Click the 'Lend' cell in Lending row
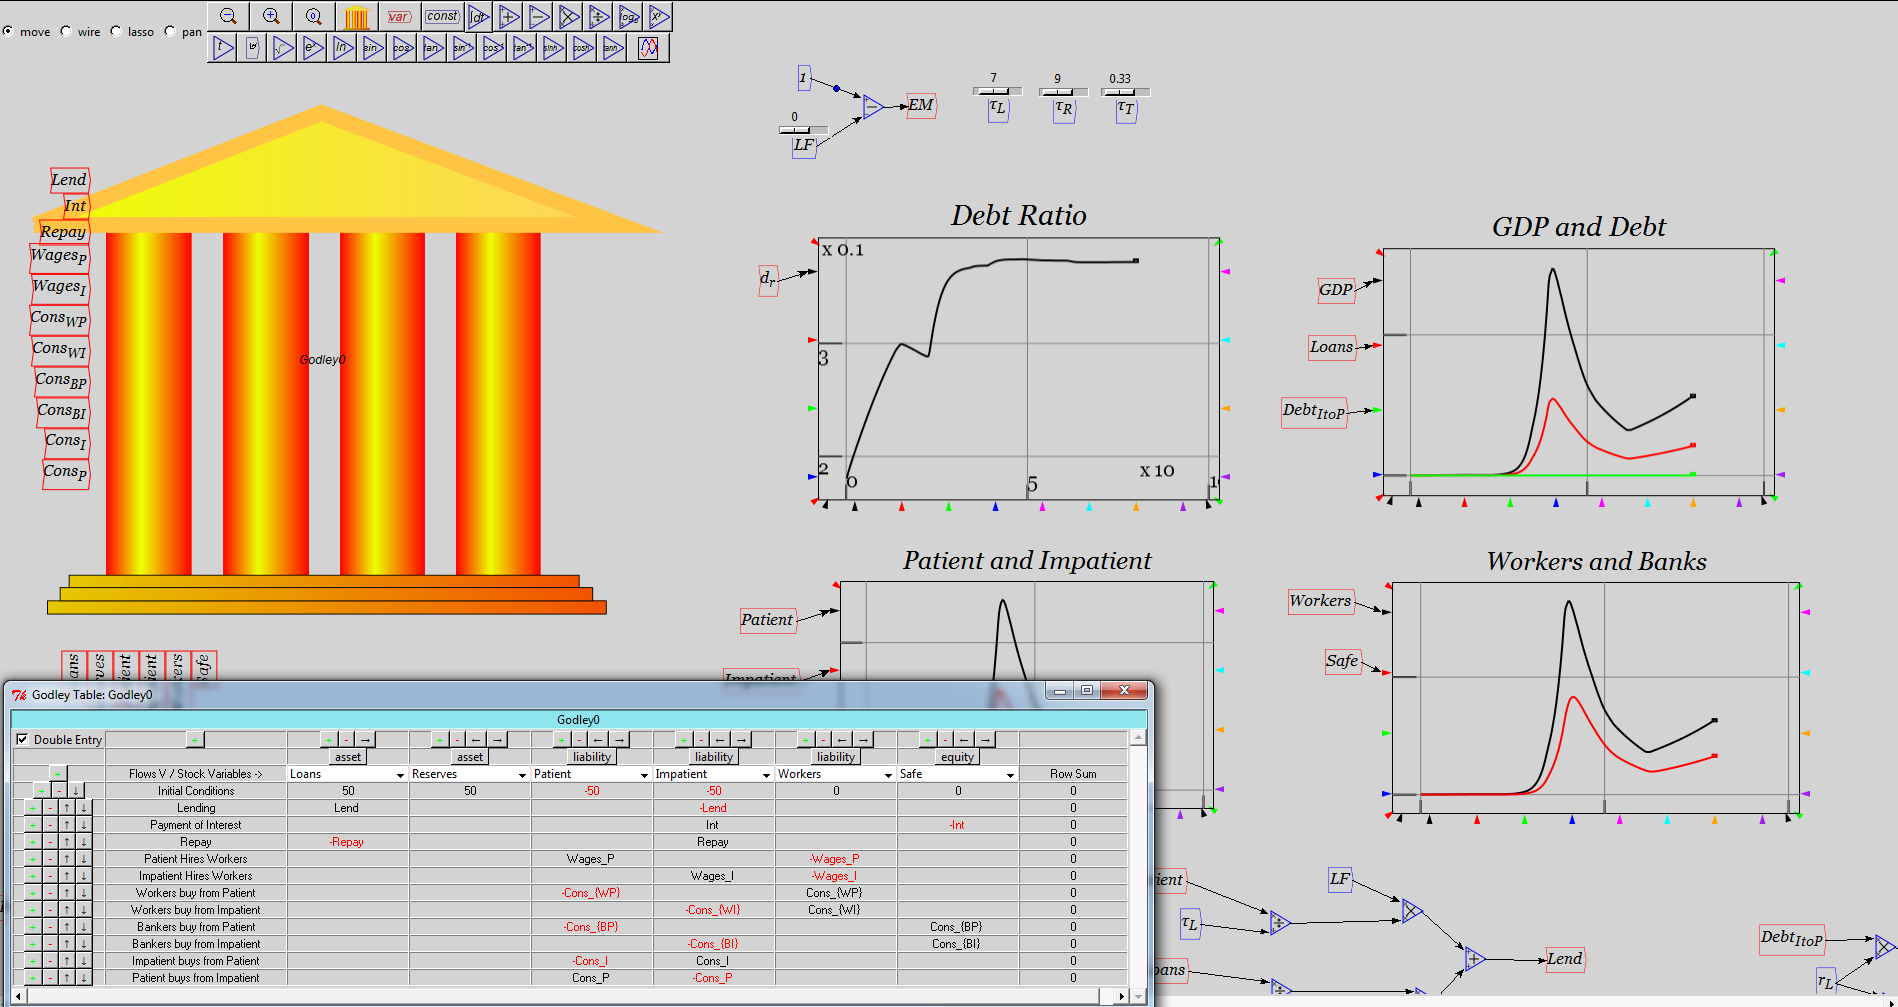This screenshot has height=1007, width=1898. pos(346,808)
